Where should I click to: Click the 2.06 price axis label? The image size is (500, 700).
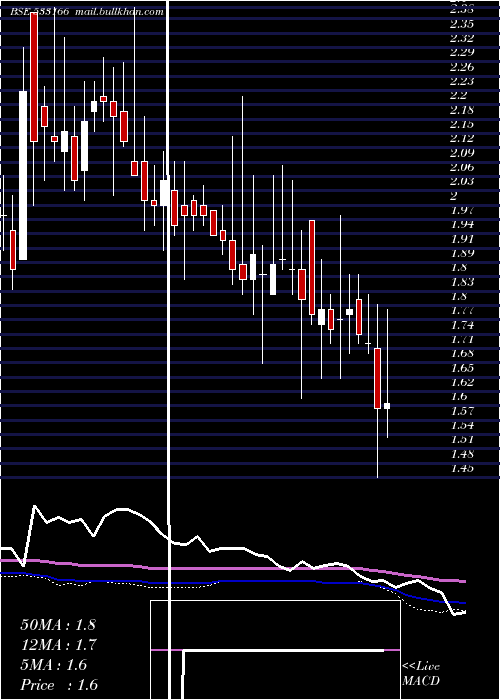pos(462,167)
